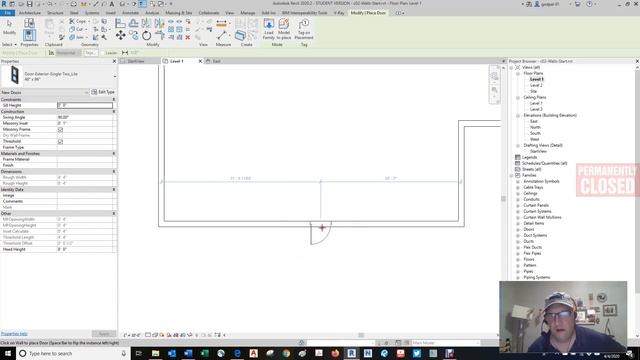Collapse Floor Plans tree node

point(518,73)
